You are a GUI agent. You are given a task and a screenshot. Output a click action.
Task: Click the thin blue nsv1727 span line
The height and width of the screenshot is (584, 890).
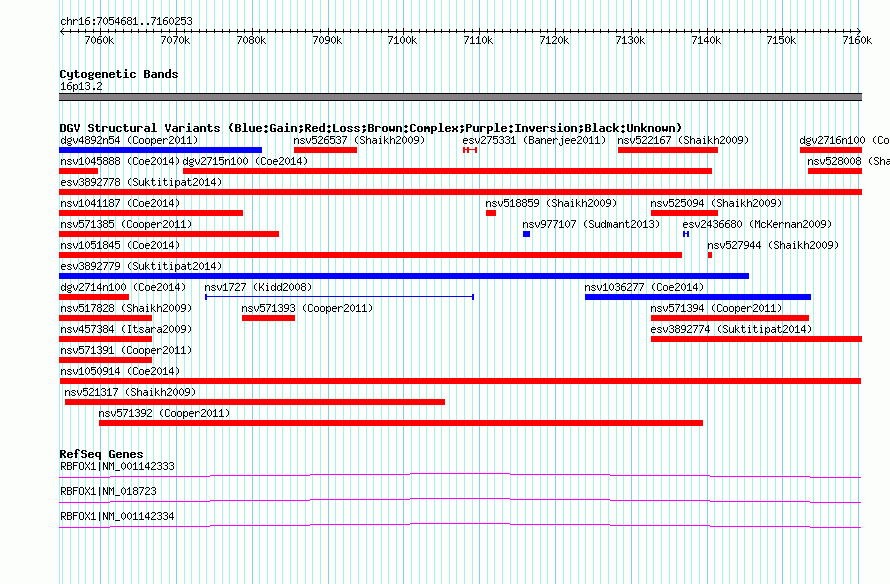pyautogui.click(x=339, y=297)
